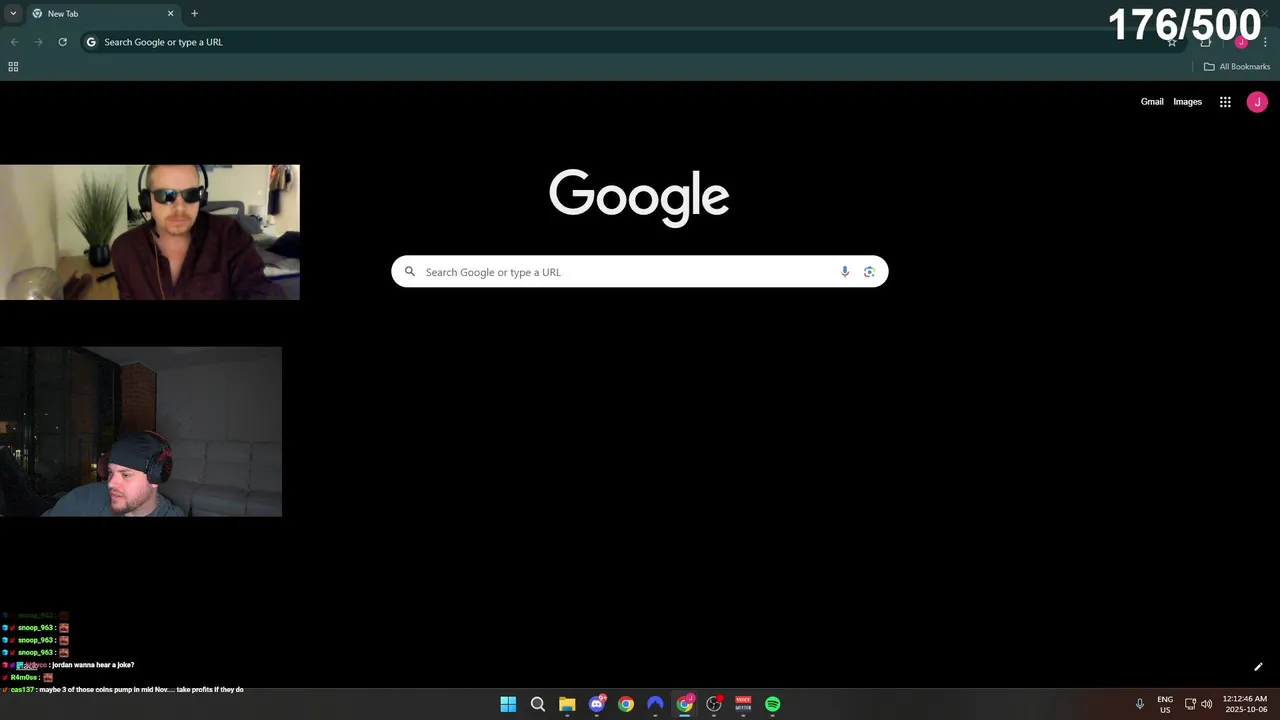Open the blue mountain taskbar app
Viewport: 1280px width, 720px height.
point(655,704)
